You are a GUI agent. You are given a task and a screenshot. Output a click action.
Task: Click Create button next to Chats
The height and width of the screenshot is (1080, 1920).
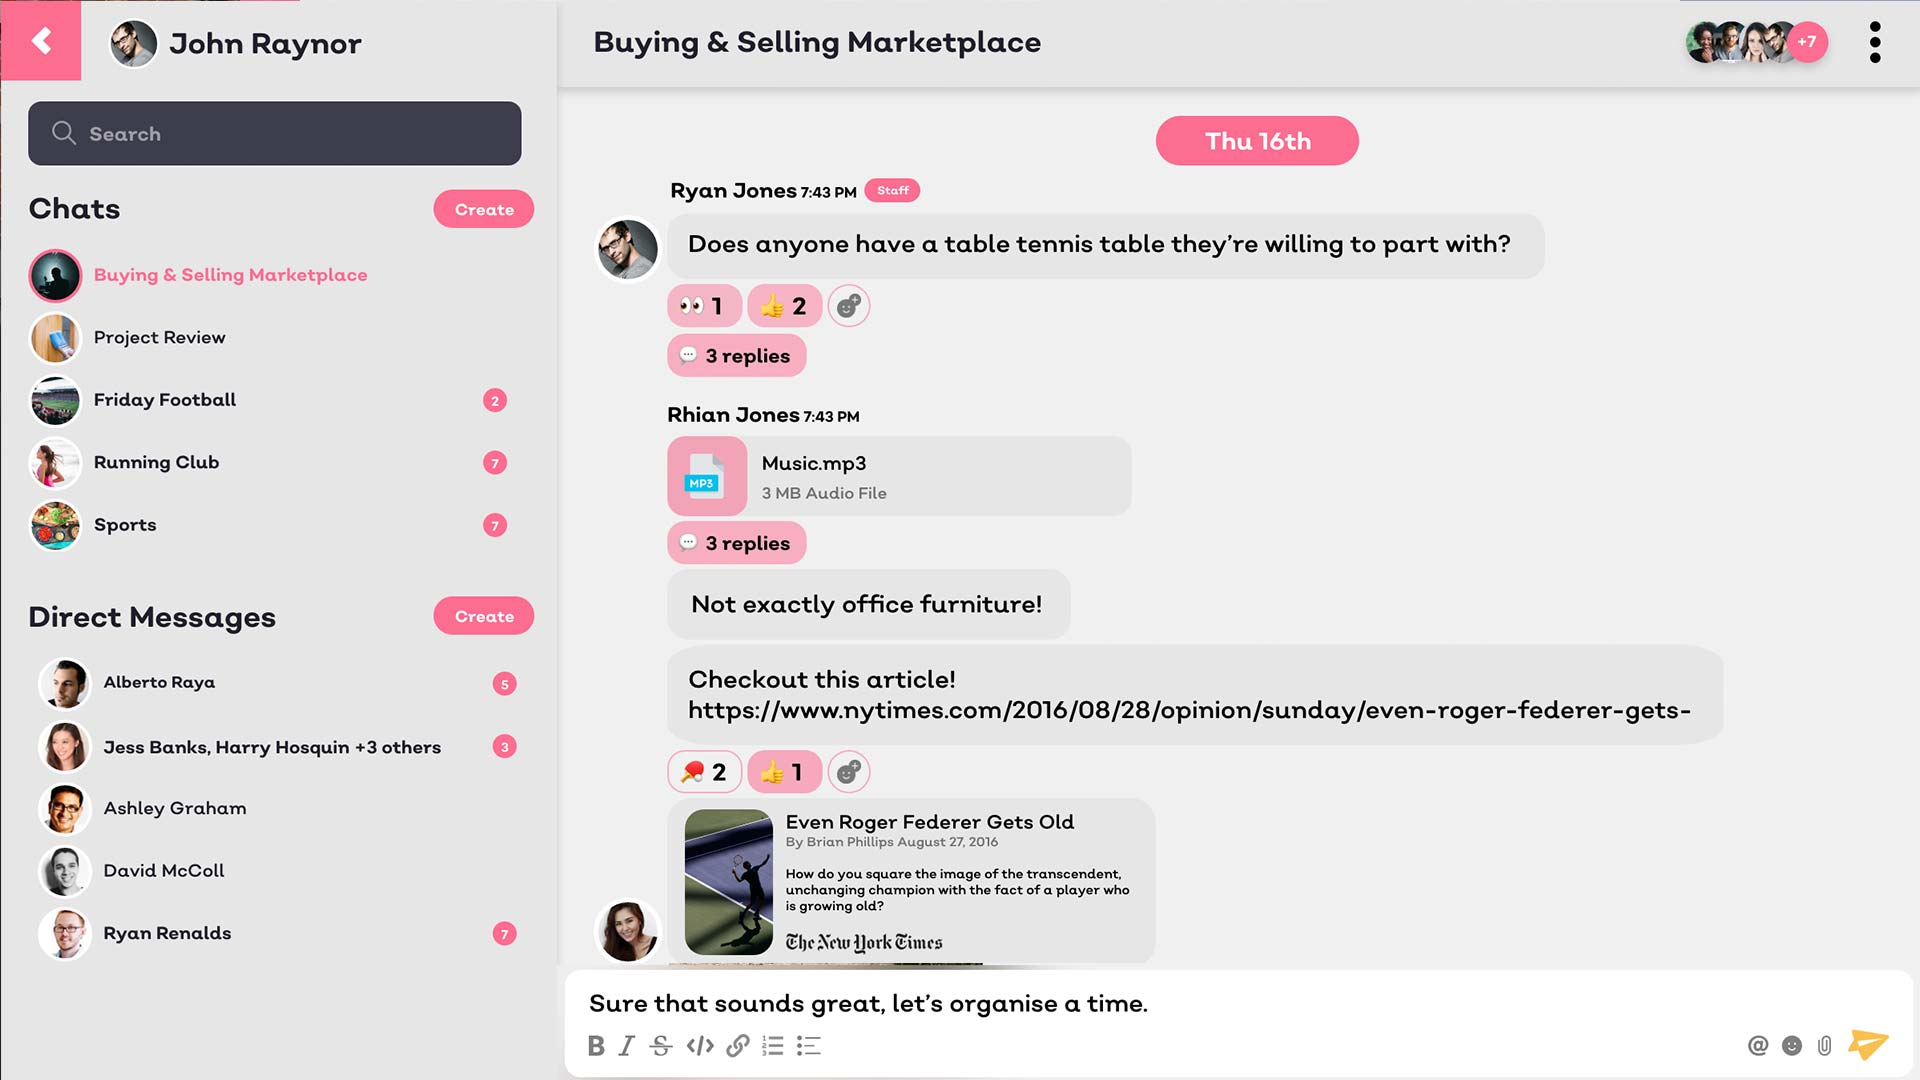(484, 209)
